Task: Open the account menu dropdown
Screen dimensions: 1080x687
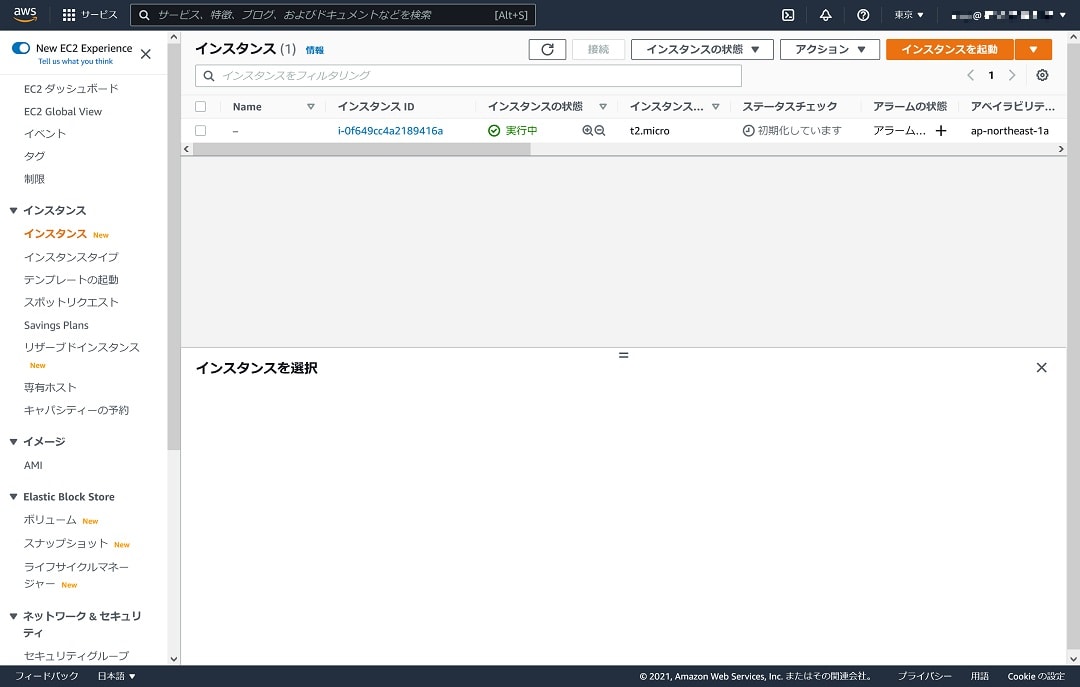Action: [1008, 14]
